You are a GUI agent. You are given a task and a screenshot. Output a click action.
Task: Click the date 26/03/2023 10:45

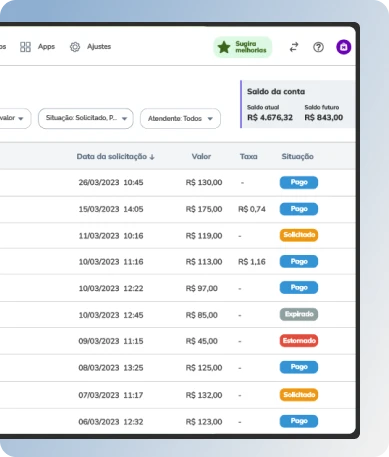[111, 182]
